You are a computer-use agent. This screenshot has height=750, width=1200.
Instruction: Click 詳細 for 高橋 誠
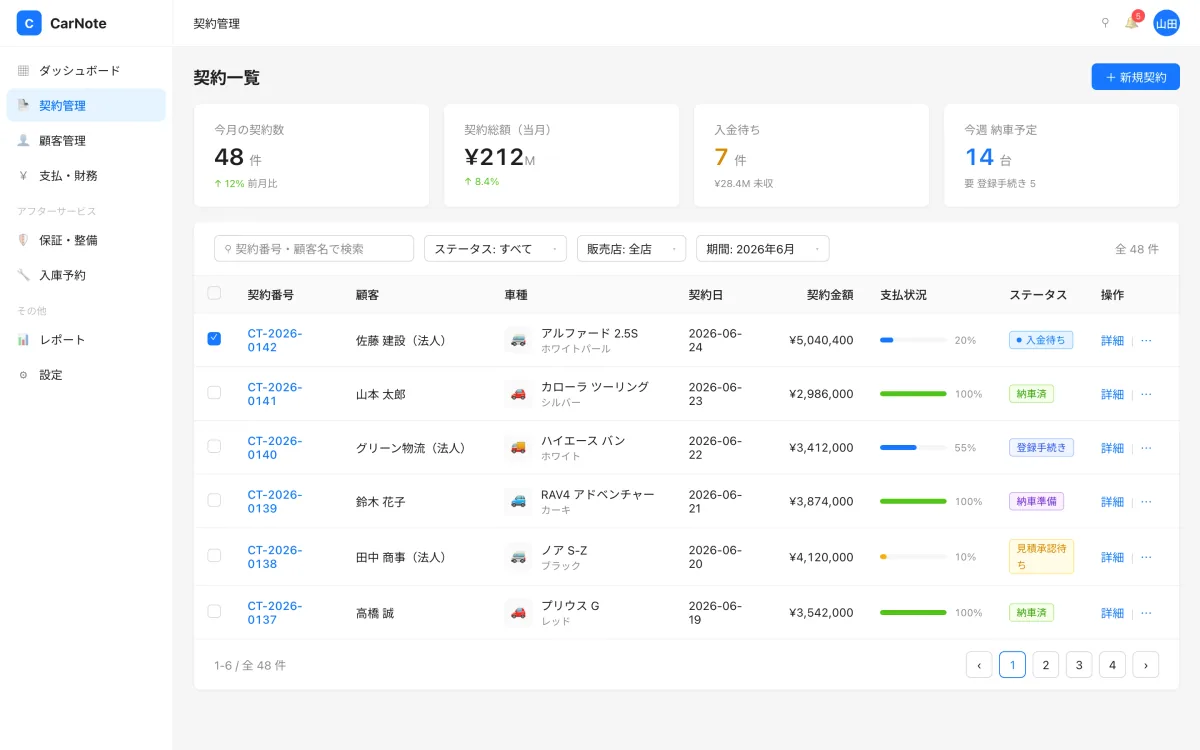pyautogui.click(x=1112, y=612)
